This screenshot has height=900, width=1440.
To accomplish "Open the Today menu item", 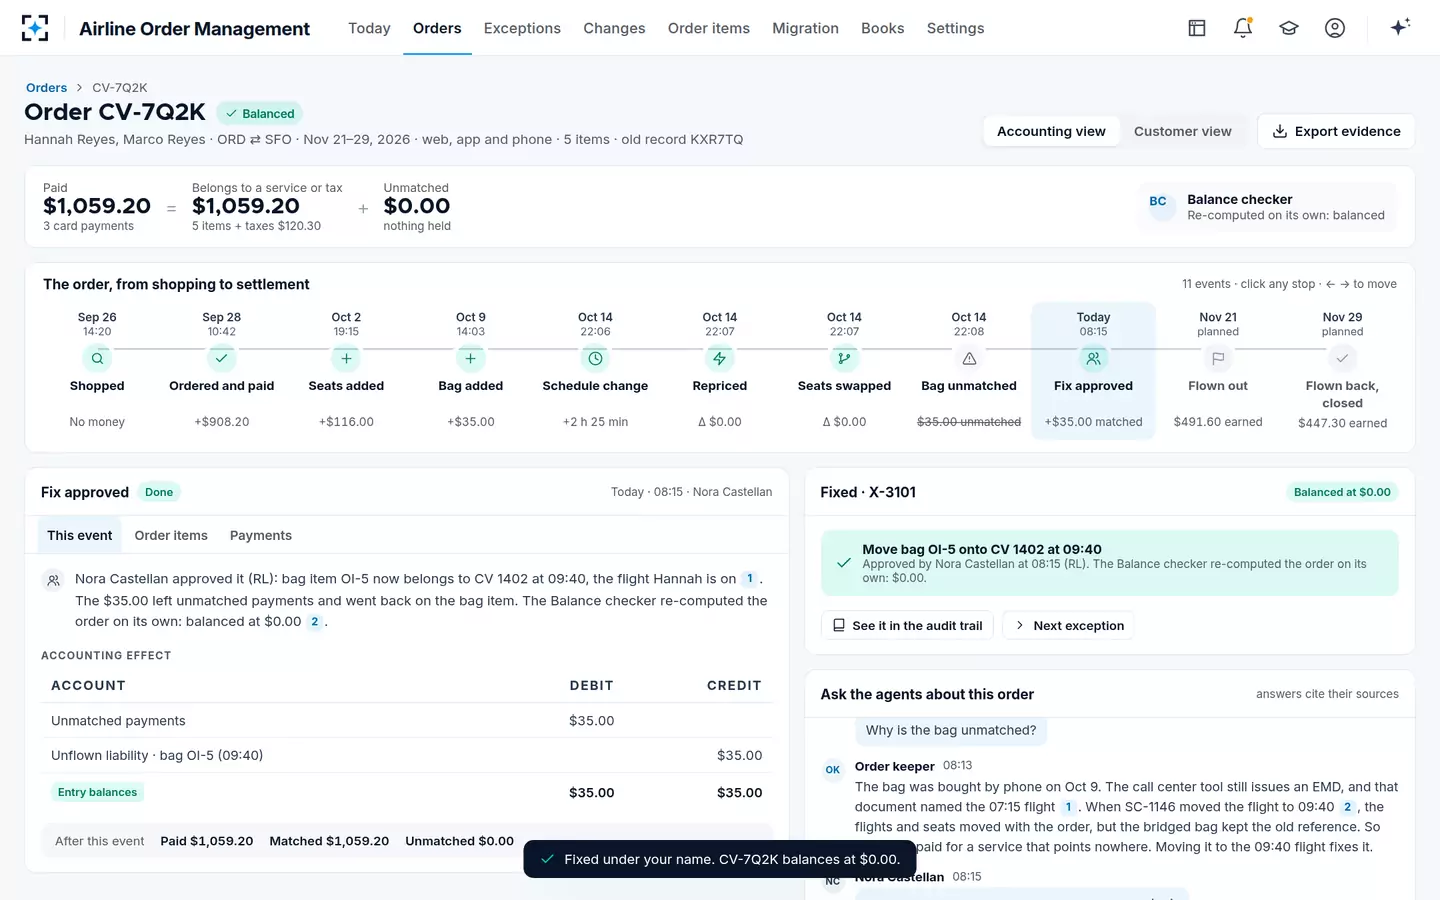I will pyautogui.click(x=369, y=28).
